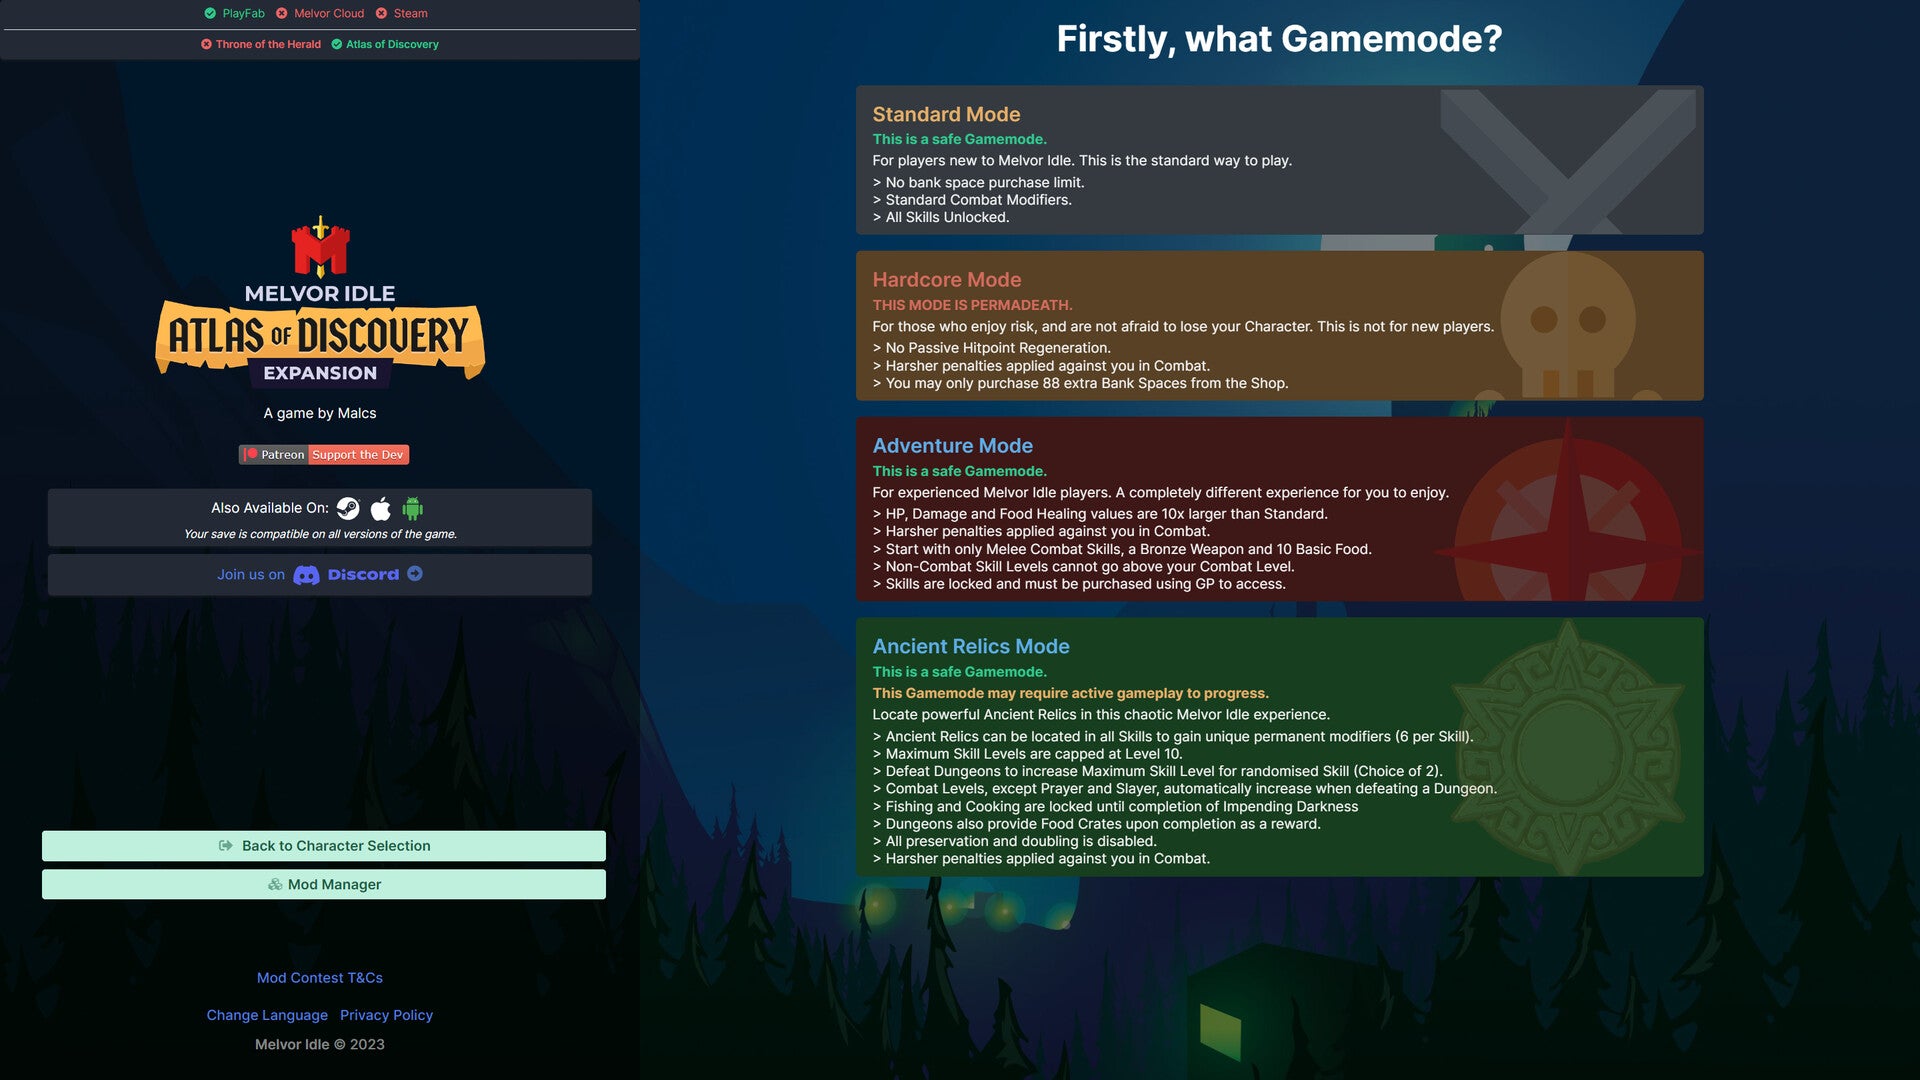Open Back to Character Selection screen
This screenshot has width=1920, height=1080.
click(323, 845)
